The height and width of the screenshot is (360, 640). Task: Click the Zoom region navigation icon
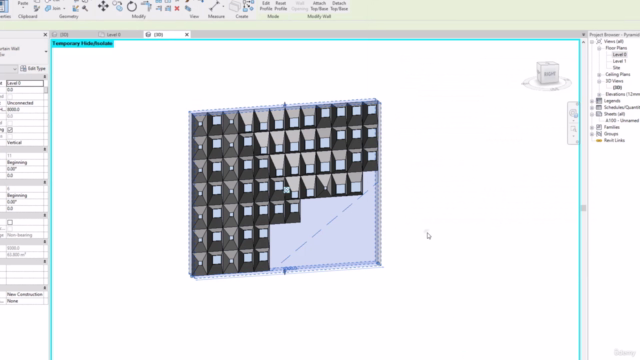[x=573, y=129]
